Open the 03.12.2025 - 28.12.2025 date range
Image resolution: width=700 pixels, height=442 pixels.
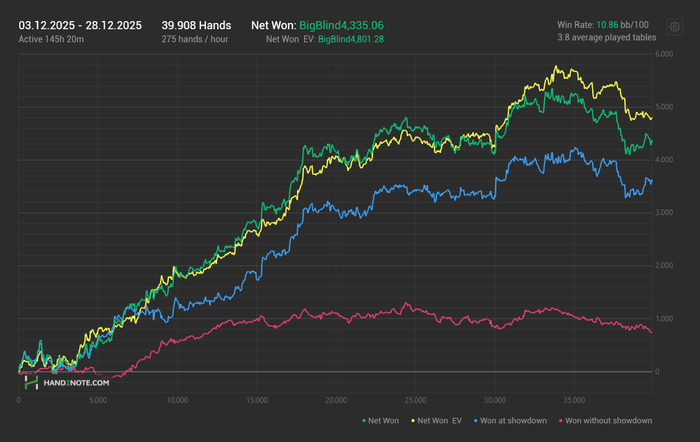click(82, 23)
